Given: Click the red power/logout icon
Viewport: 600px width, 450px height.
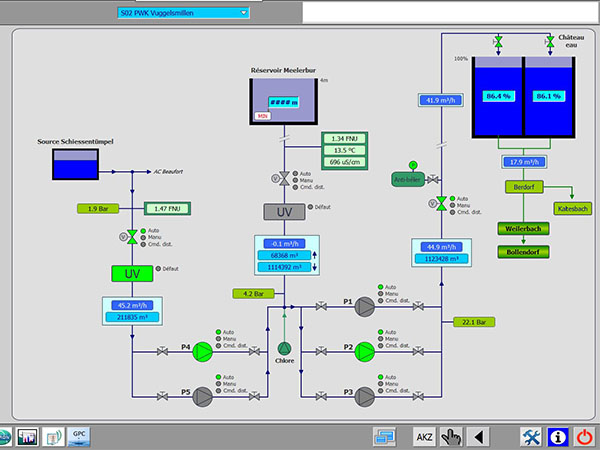Looking at the screenshot, I should (x=584, y=437).
